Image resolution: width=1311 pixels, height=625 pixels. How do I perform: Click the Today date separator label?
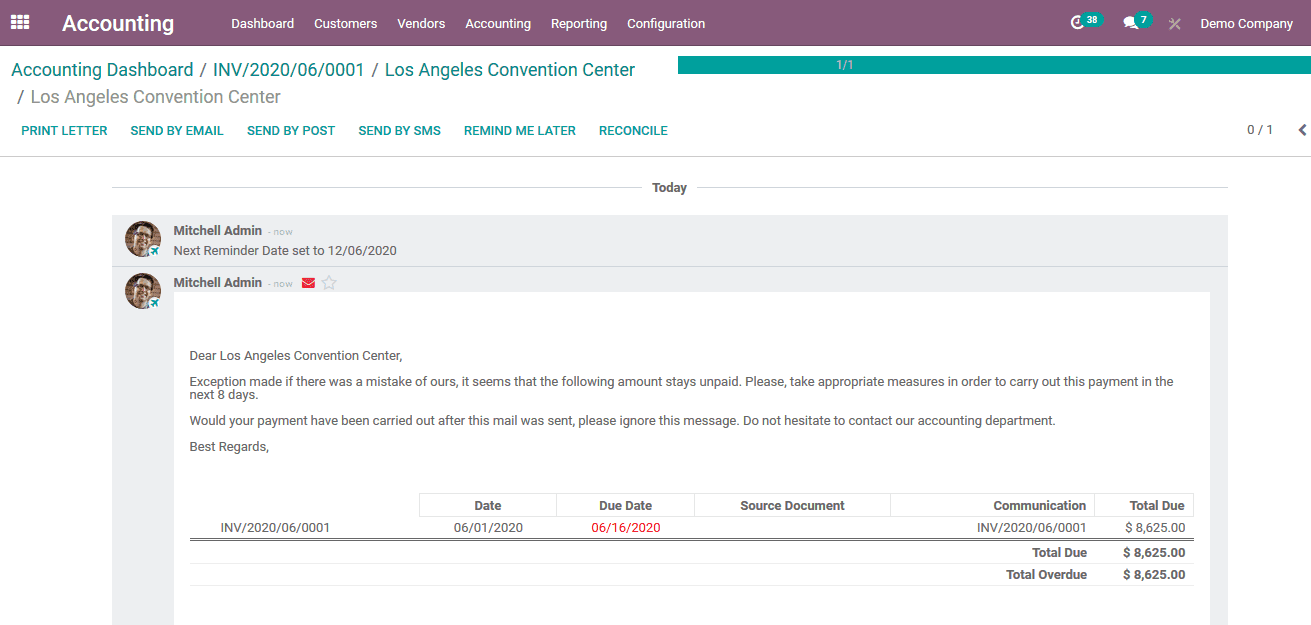pyautogui.click(x=669, y=188)
